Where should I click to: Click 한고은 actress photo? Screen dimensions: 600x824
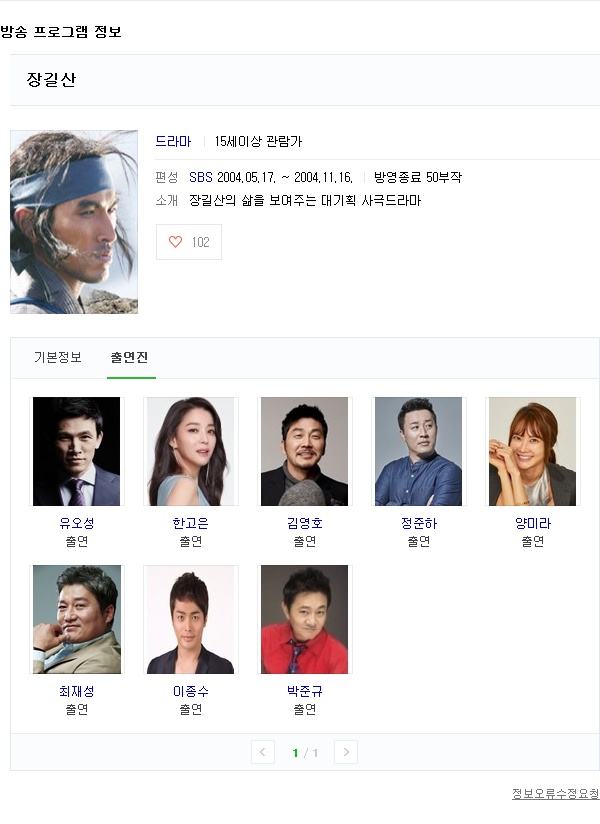pyautogui.click(x=191, y=451)
